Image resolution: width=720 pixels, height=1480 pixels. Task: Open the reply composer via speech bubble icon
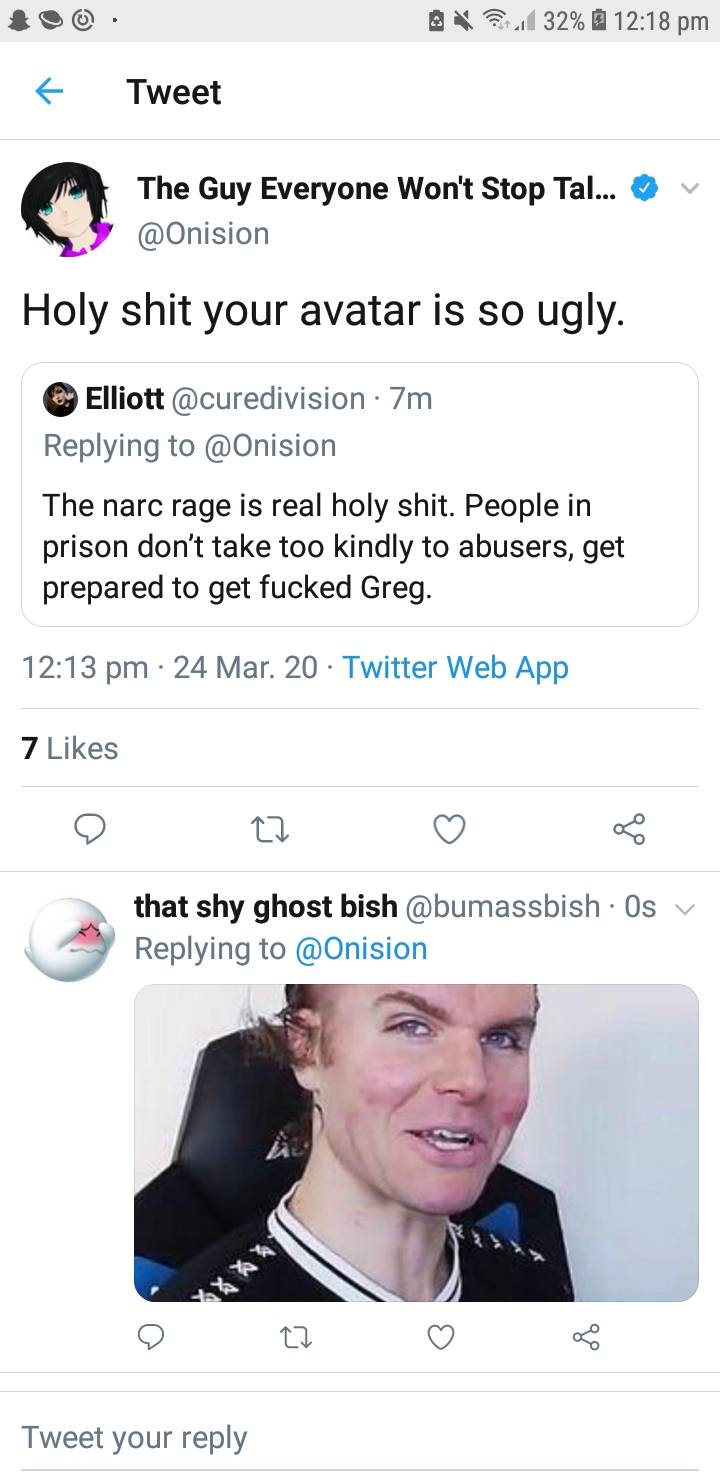coord(90,829)
